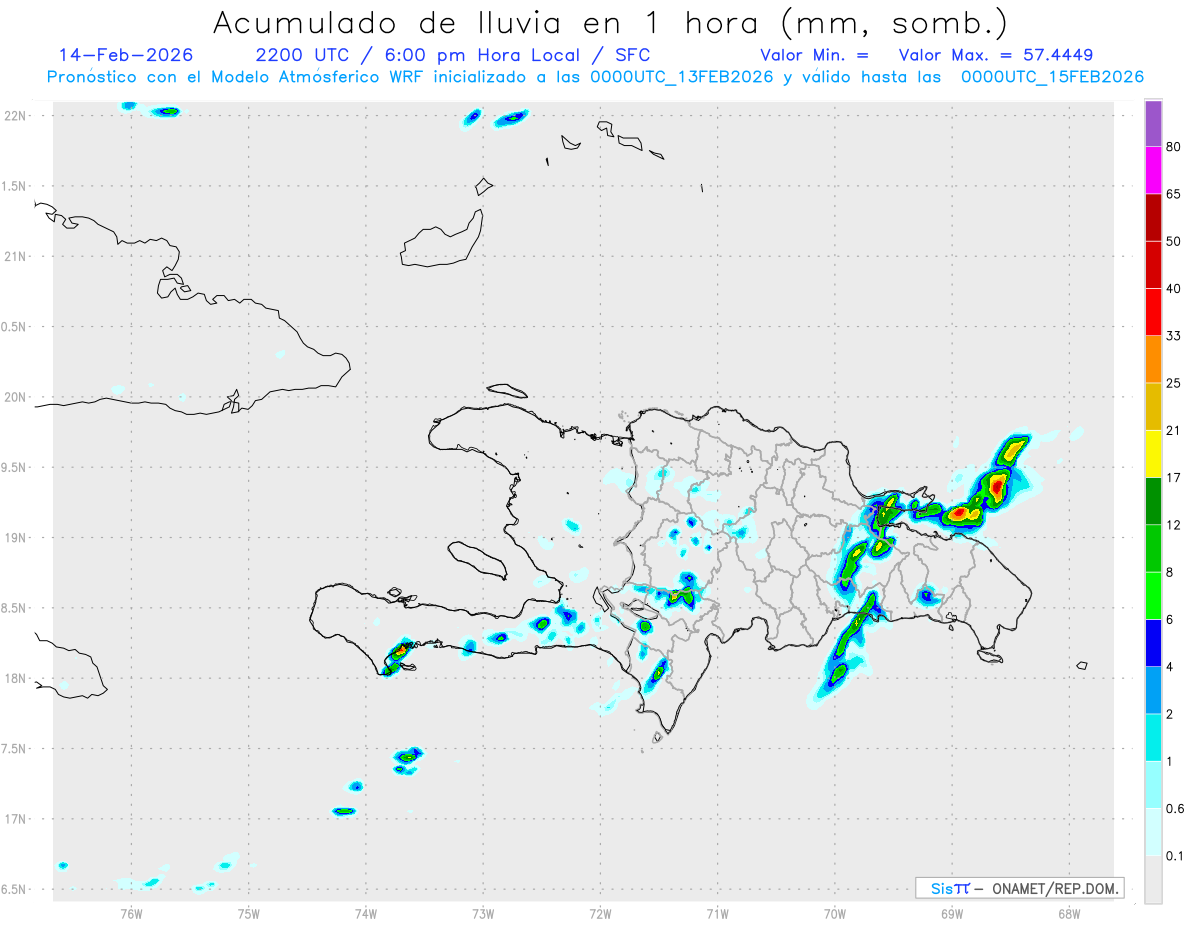Pick the dark green legend color between 12 and 17
This screenshot has width=1200, height=927.
1153,501
